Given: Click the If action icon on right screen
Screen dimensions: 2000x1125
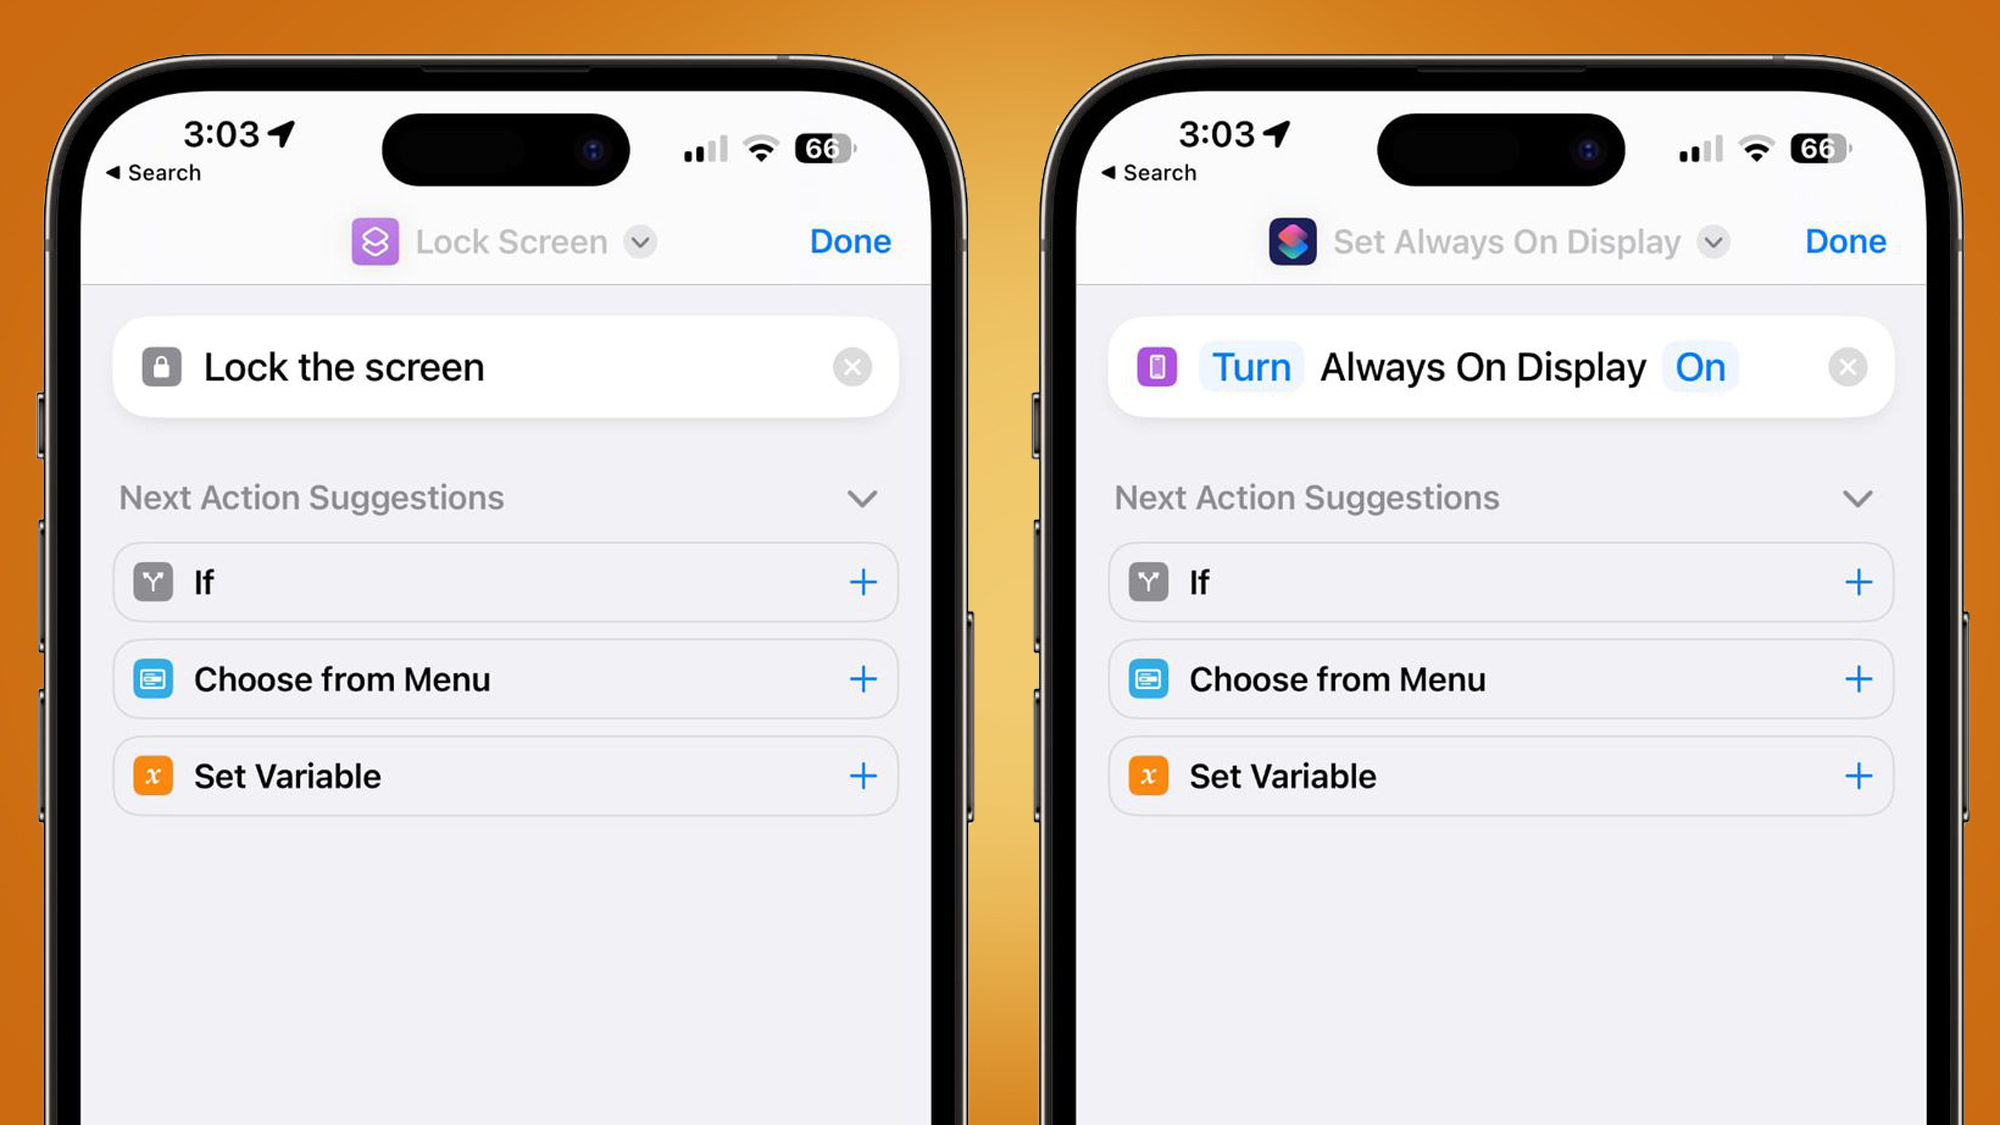Looking at the screenshot, I should click(x=1148, y=581).
